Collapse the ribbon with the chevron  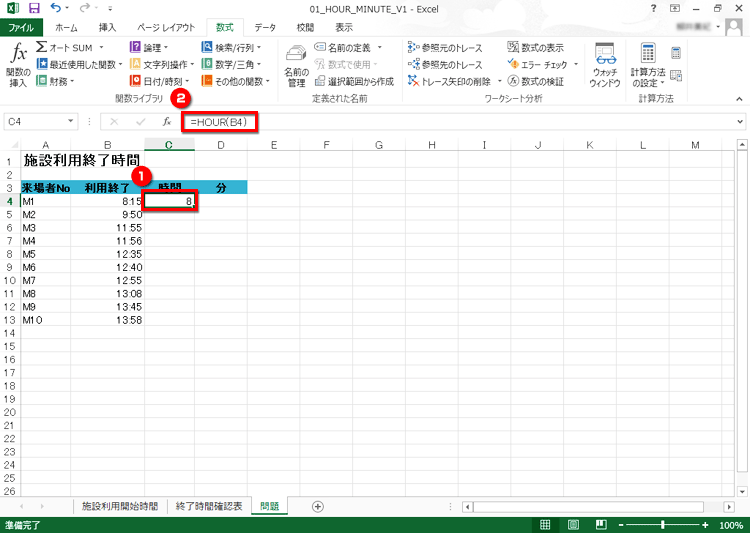739,99
